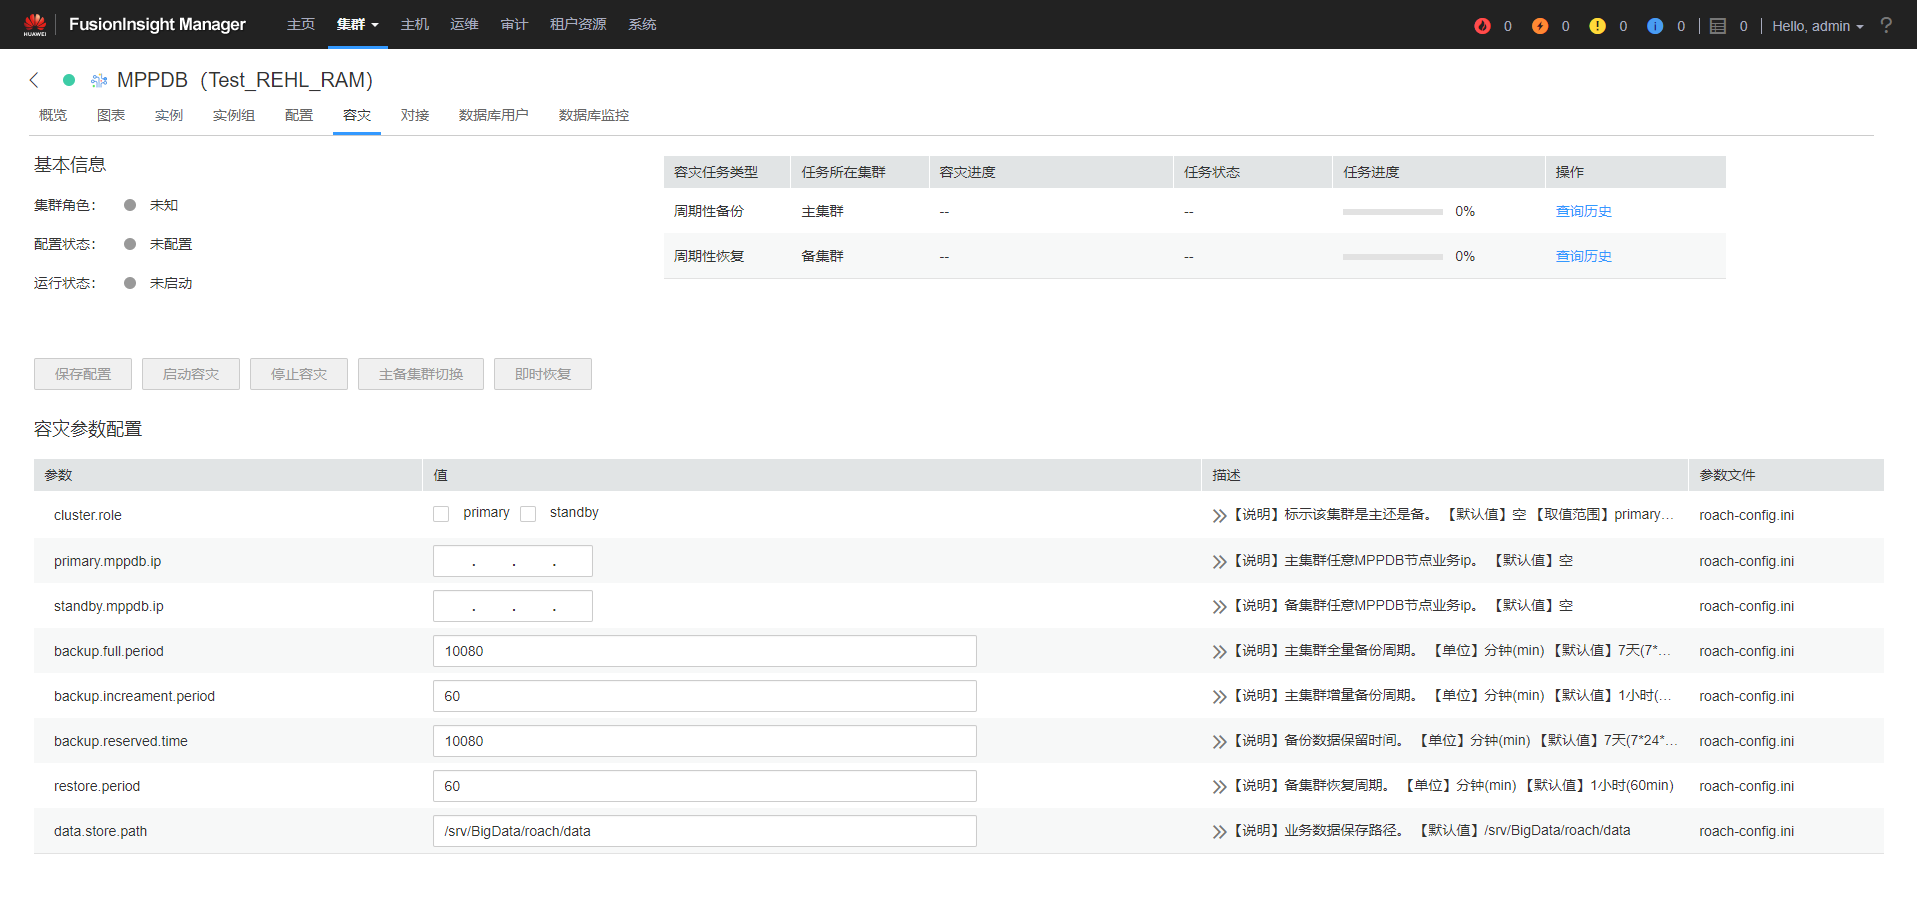
Task: Open 审计 in top navigation
Action: tap(514, 25)
